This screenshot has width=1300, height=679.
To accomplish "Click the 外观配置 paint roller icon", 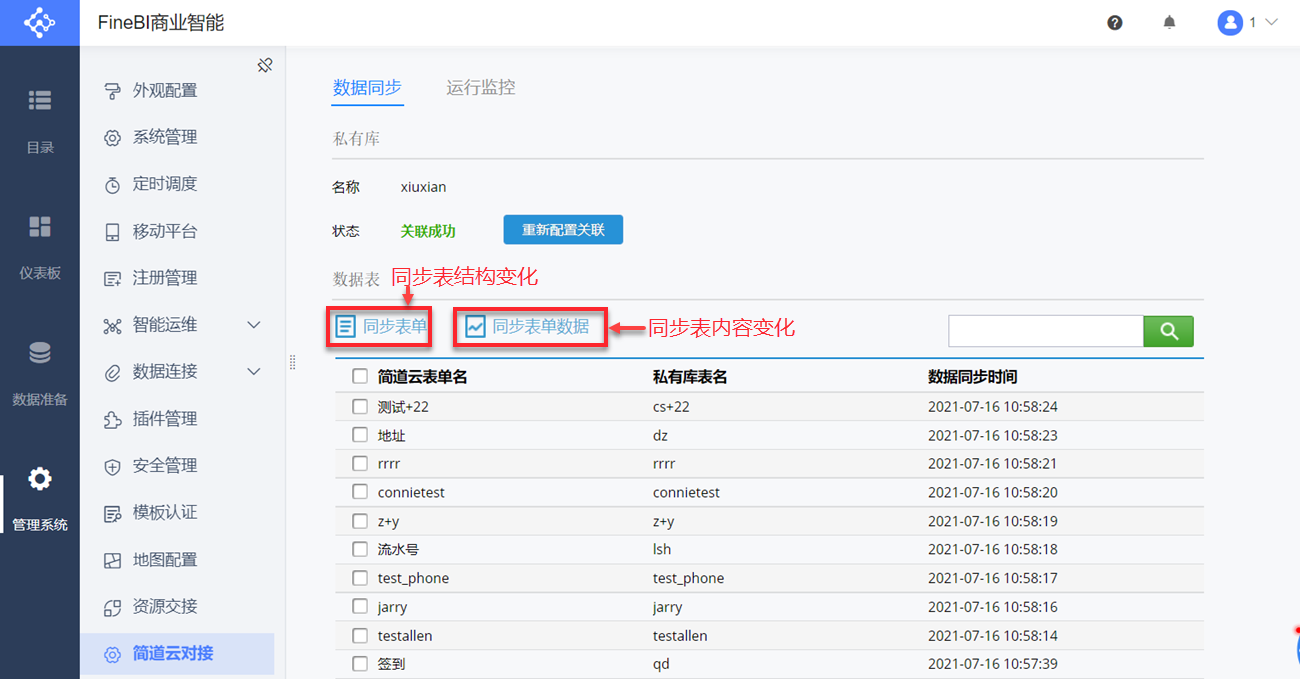I will pyautogui.click(x=113, y=91).
